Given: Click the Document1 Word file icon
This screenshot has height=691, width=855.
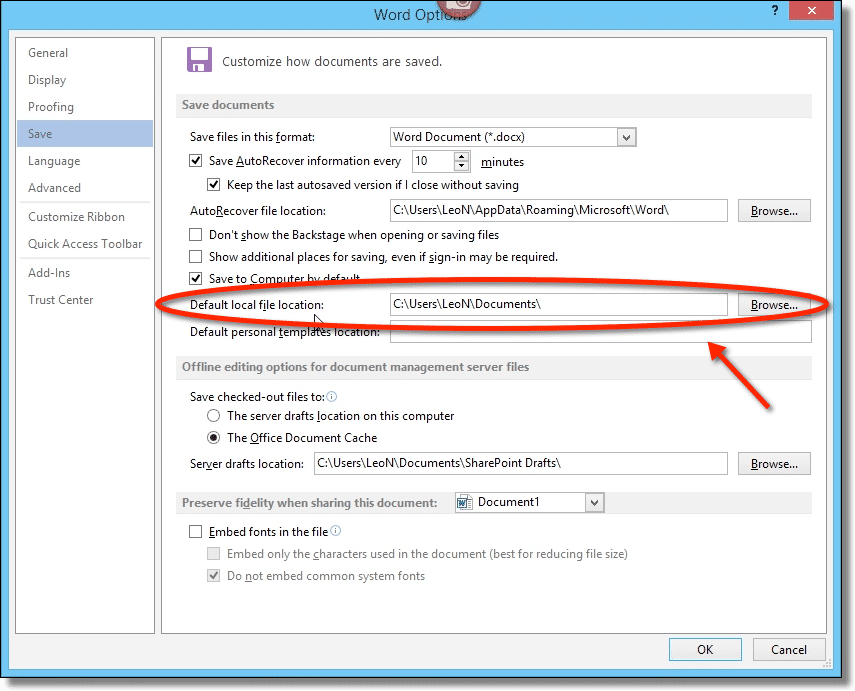Looking at the screenshot, I should 465,502.
